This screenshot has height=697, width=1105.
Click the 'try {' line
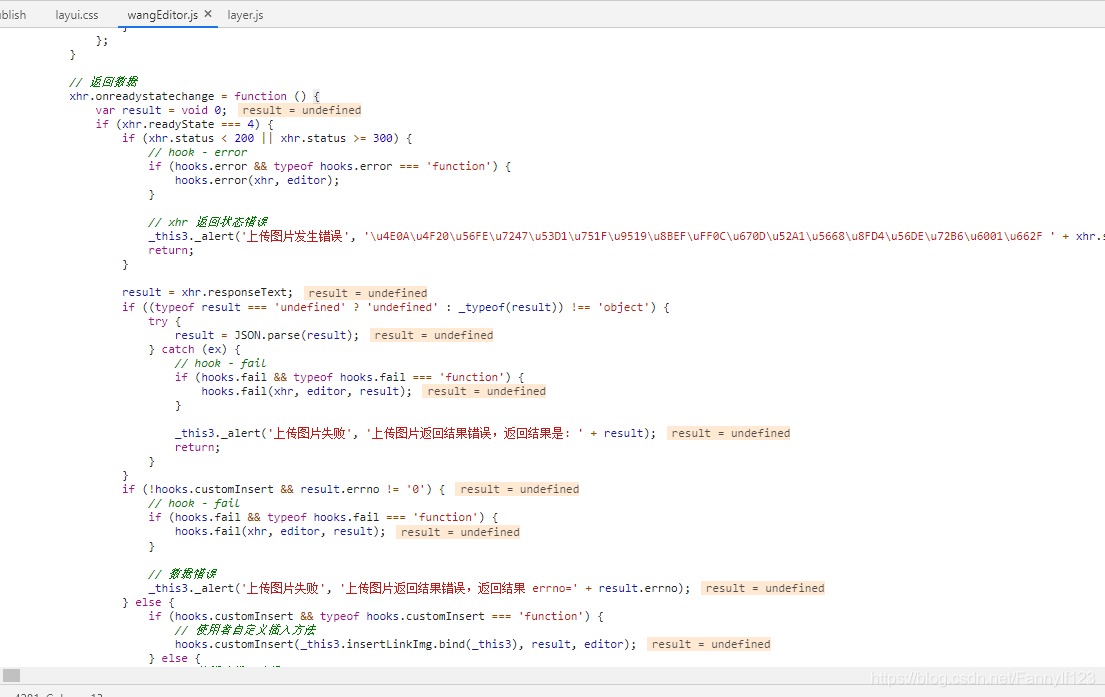click(x=165, y=321)
